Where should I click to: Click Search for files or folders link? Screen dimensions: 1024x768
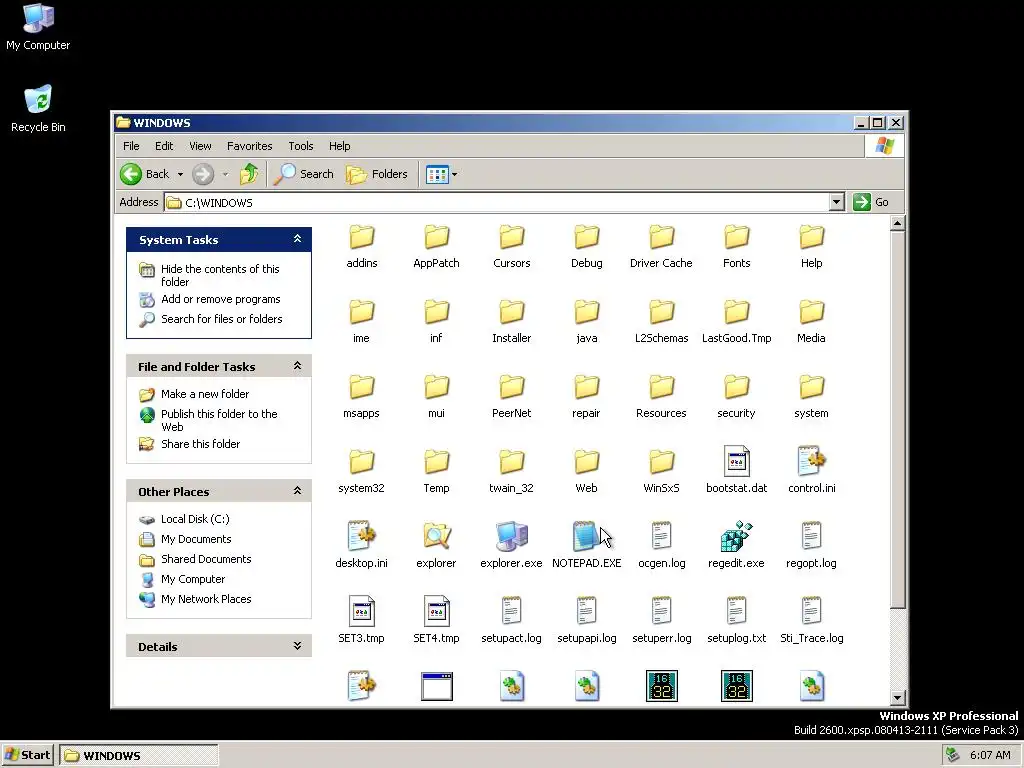click(x=221, y=319)
